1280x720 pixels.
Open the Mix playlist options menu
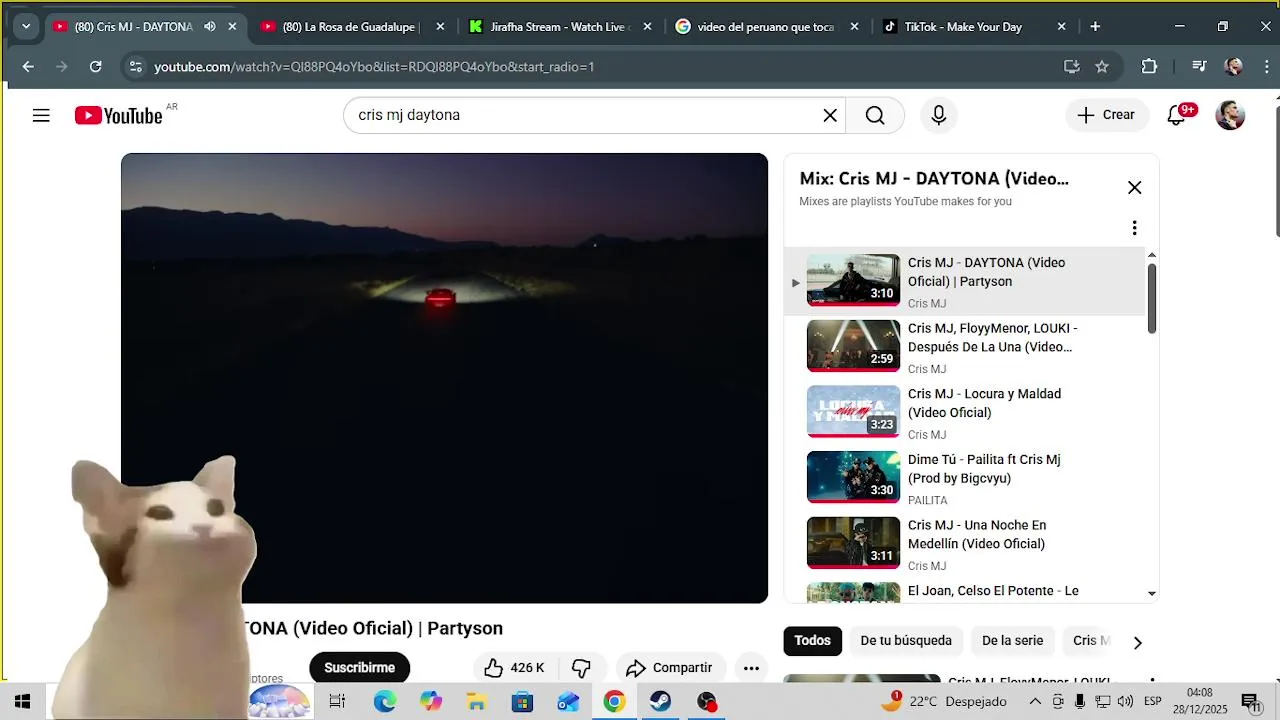tap(1134, 228)
